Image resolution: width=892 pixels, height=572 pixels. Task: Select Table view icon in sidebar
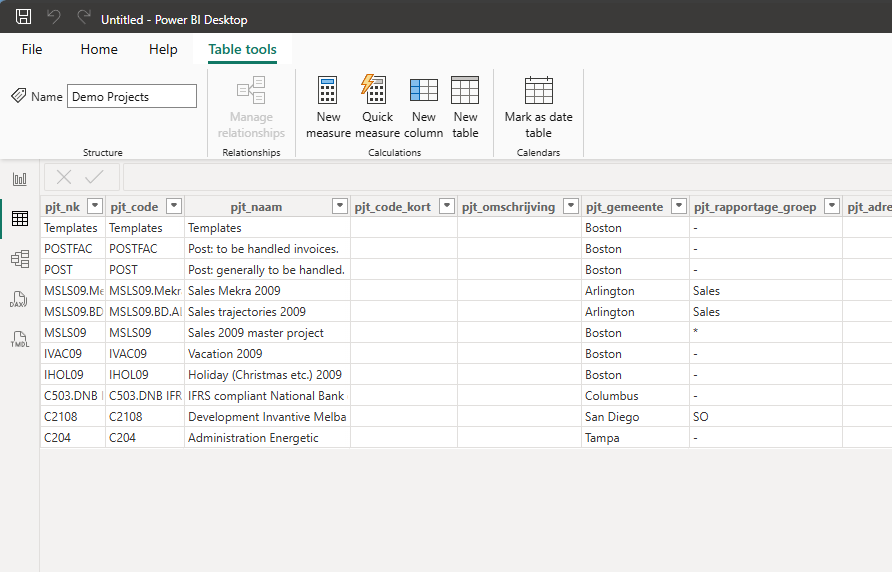tap(19, 219)
